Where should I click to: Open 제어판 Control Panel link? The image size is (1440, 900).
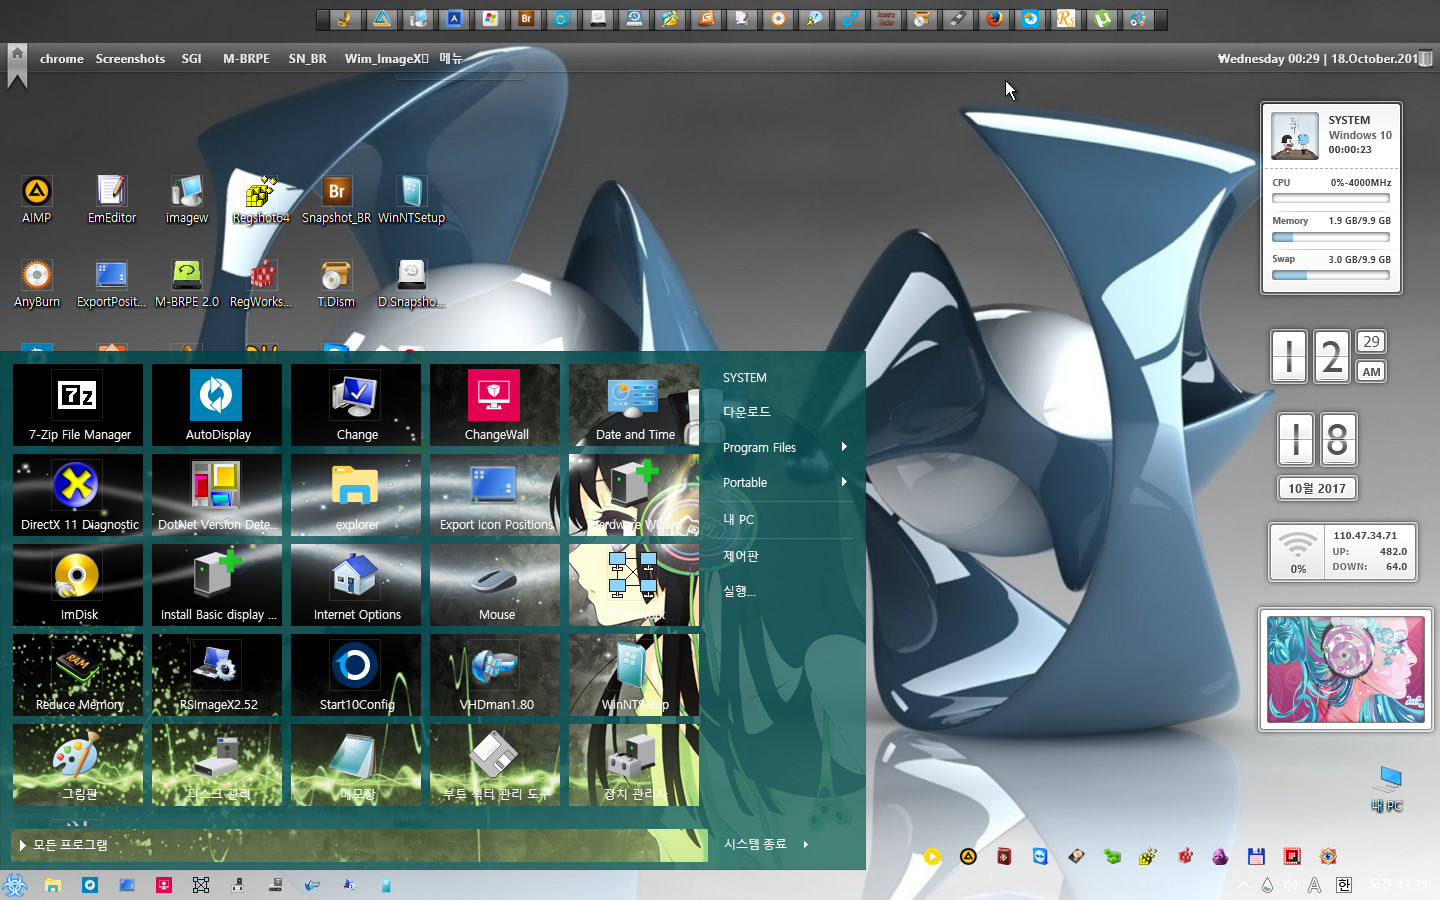(741, 556)
